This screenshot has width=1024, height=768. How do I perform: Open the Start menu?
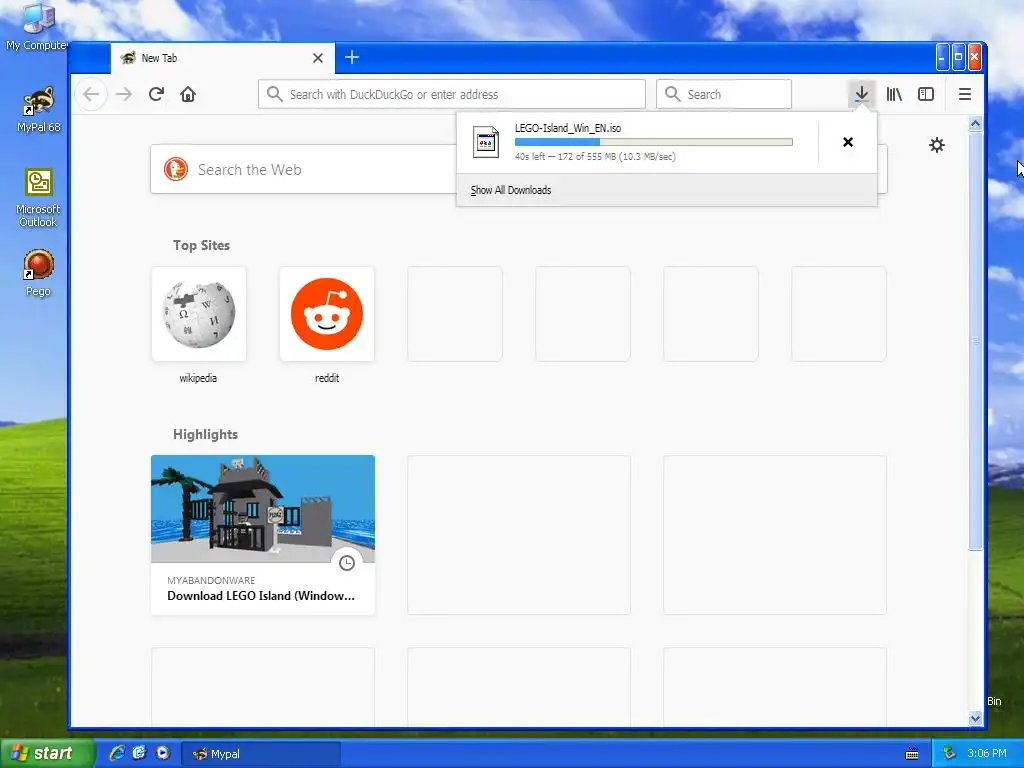click(46, 753)
